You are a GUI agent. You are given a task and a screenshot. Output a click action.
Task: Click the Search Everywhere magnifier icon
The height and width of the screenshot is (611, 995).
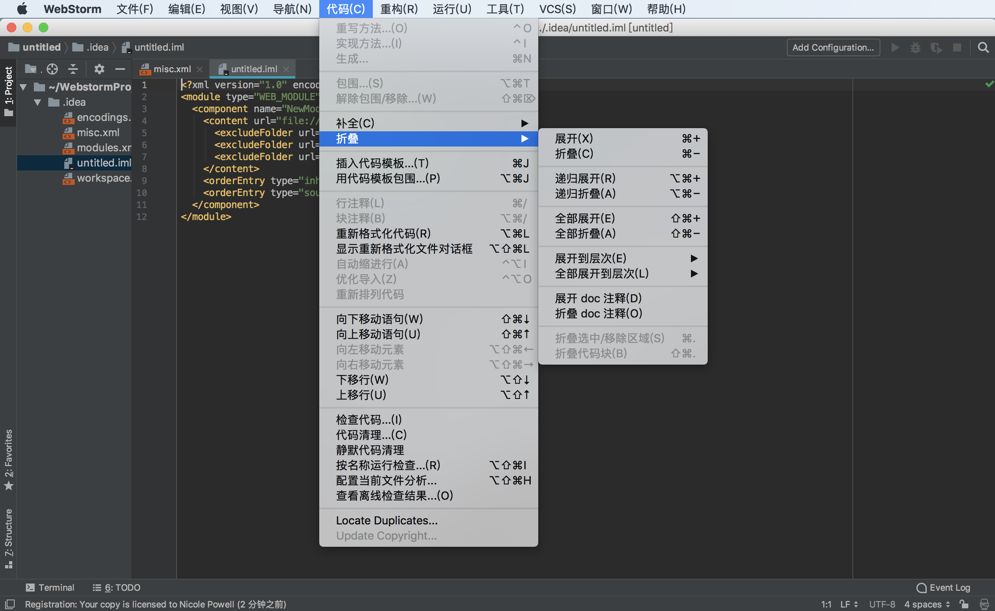point(983,48)
